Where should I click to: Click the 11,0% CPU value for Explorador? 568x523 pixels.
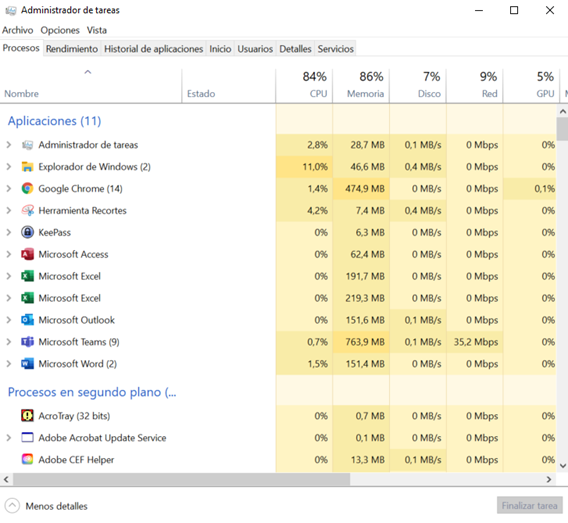coord(315,167)
